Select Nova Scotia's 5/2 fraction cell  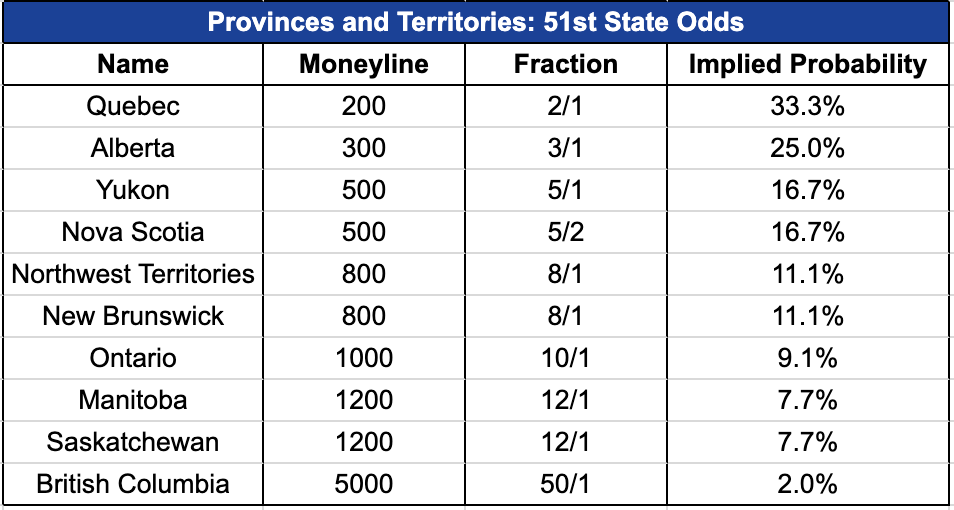pos(566,232)
